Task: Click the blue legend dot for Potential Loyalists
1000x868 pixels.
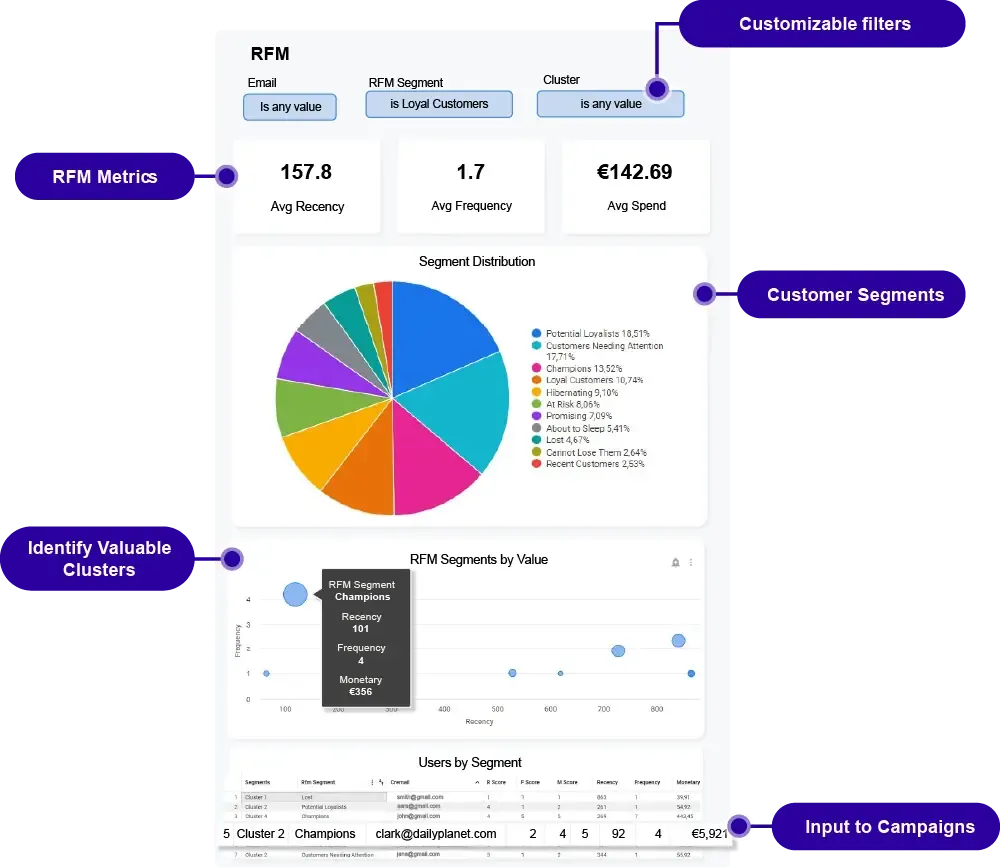Action: (536, 333)
